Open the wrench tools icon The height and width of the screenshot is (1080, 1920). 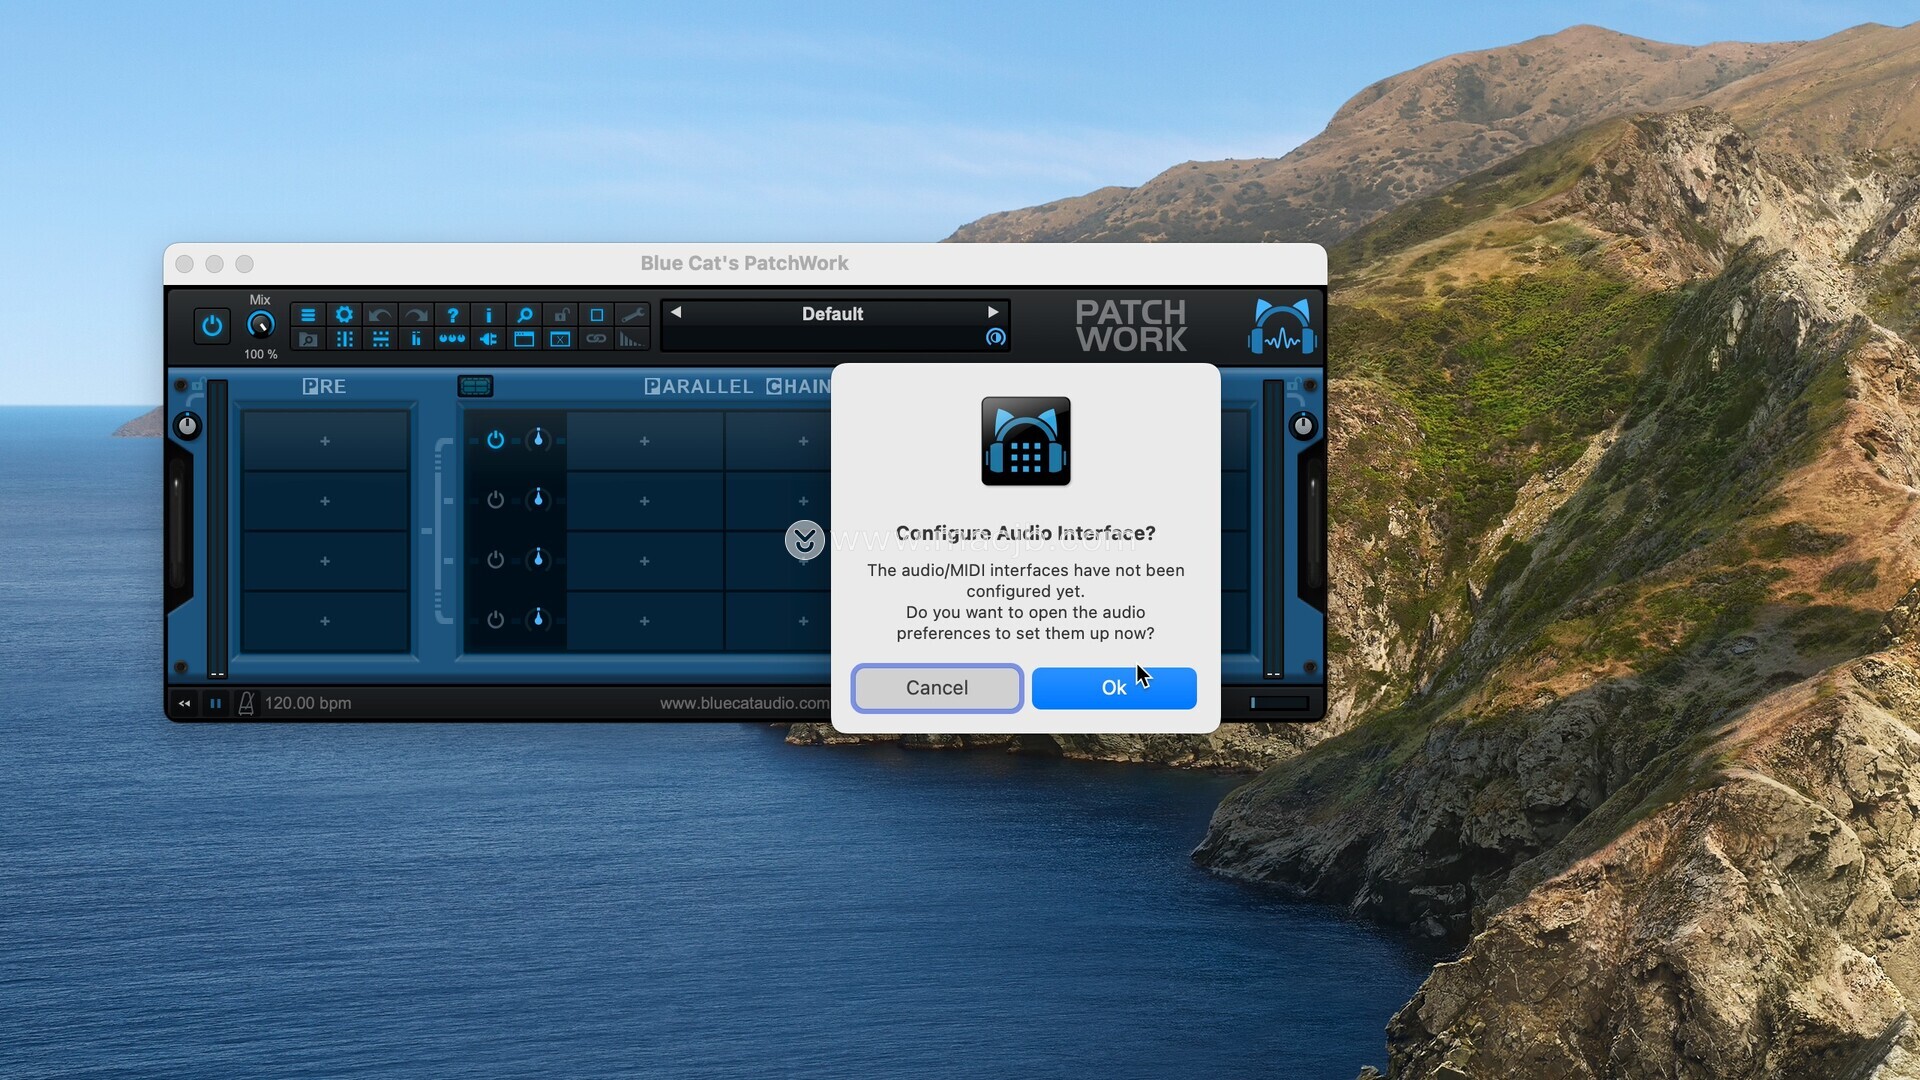tap(632, 315)
